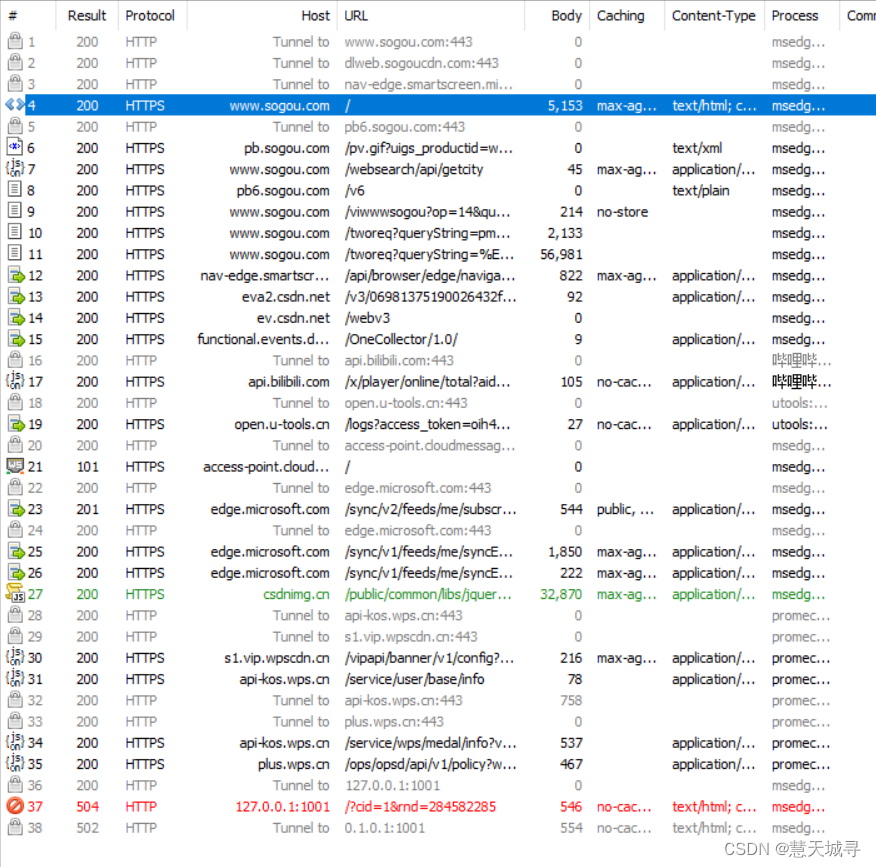Image resolution: width=876 pixels, height=867 pixels.
Task: Click the lock icon of session 1
Action: point(15,41)
